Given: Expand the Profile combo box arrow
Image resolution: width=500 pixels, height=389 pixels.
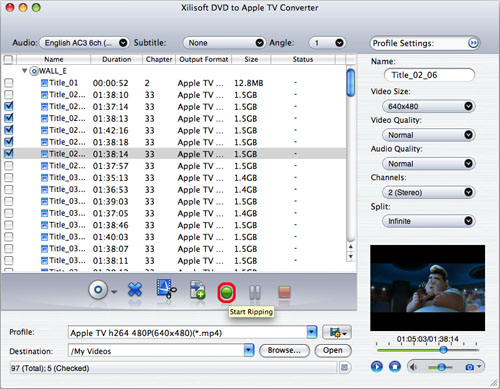Looking at the screenshot, I should pos(312,332).
